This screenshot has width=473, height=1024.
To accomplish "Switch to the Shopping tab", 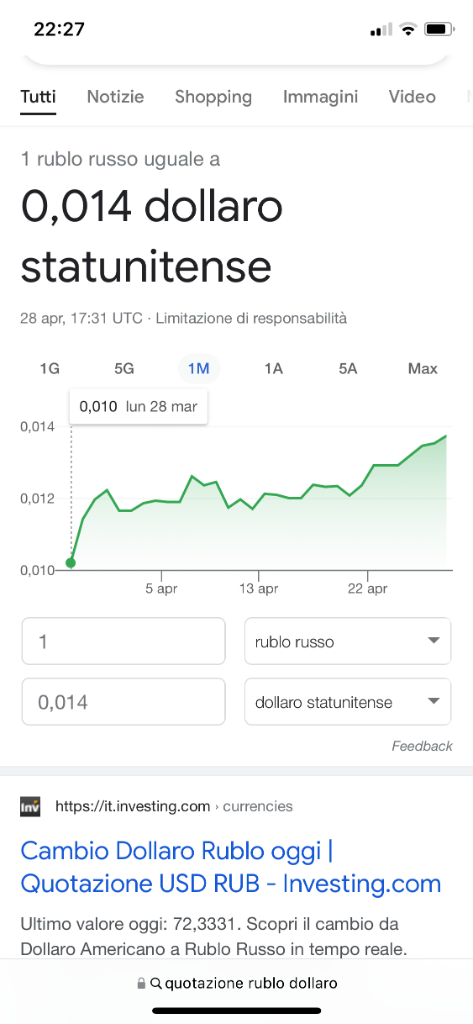I will [x=213, y=97].
